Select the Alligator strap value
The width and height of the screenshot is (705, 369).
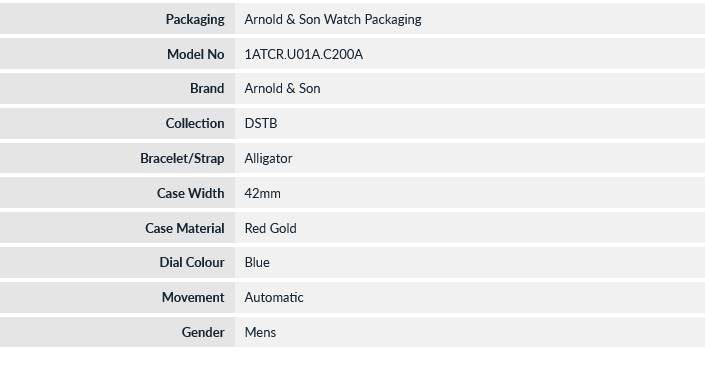click(x=268, y=158)
